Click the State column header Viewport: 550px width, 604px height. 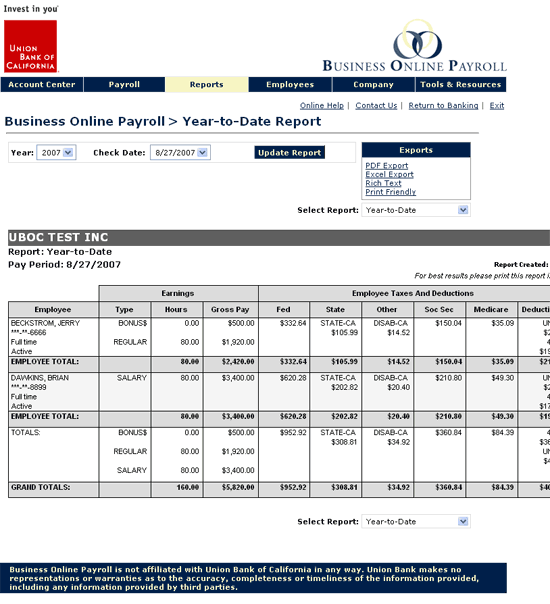click(335, 309)
